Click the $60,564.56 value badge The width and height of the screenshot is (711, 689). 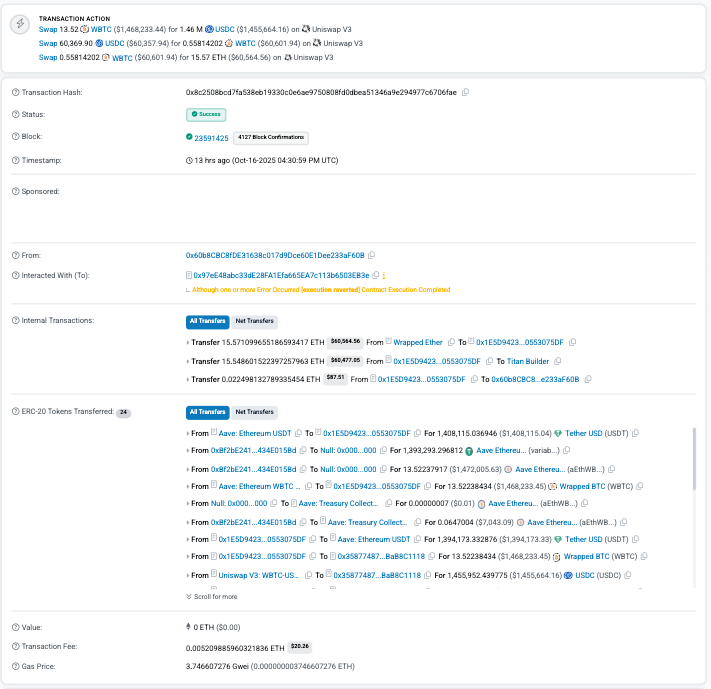click(x=345, y=342)
